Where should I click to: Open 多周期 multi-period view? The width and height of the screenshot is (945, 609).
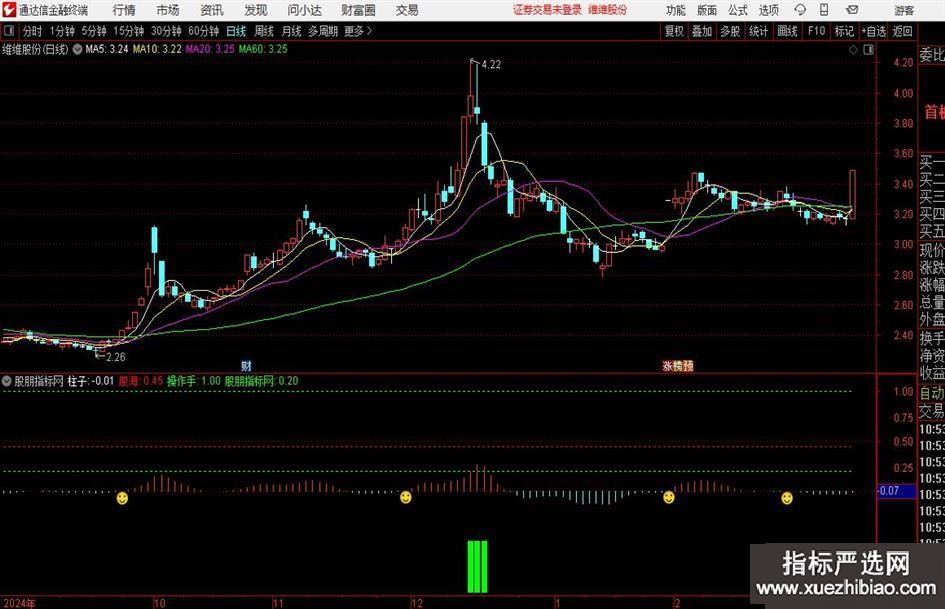point(323,31)
